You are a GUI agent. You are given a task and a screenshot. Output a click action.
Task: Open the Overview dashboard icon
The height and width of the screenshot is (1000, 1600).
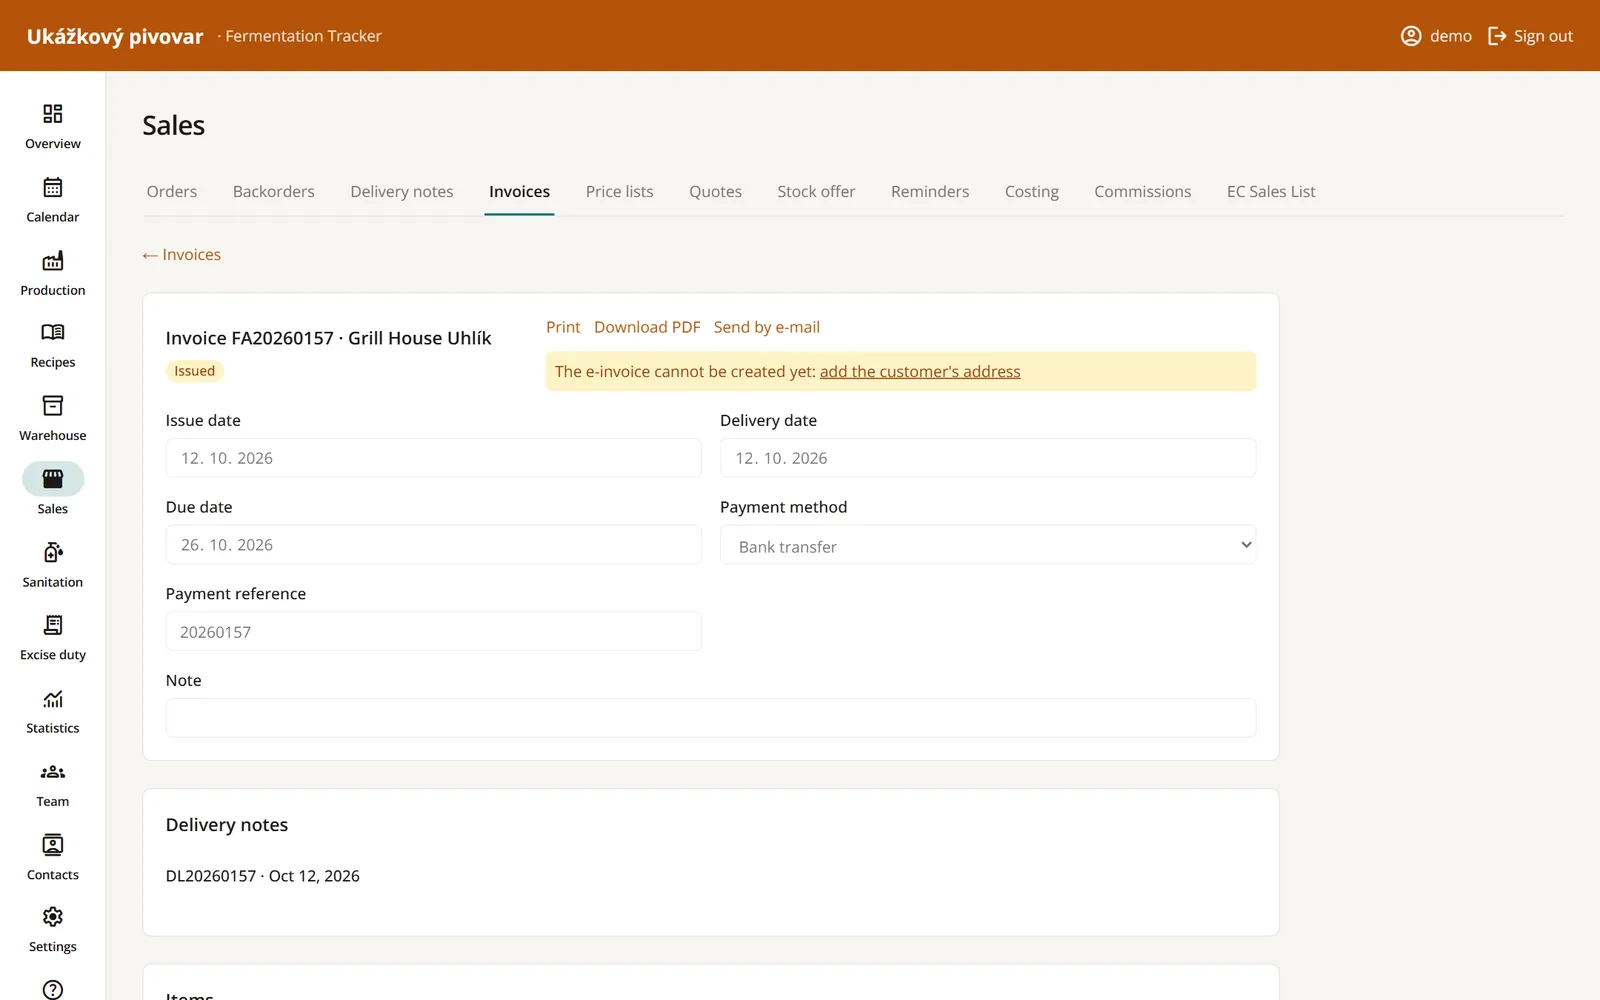(53, 114)
